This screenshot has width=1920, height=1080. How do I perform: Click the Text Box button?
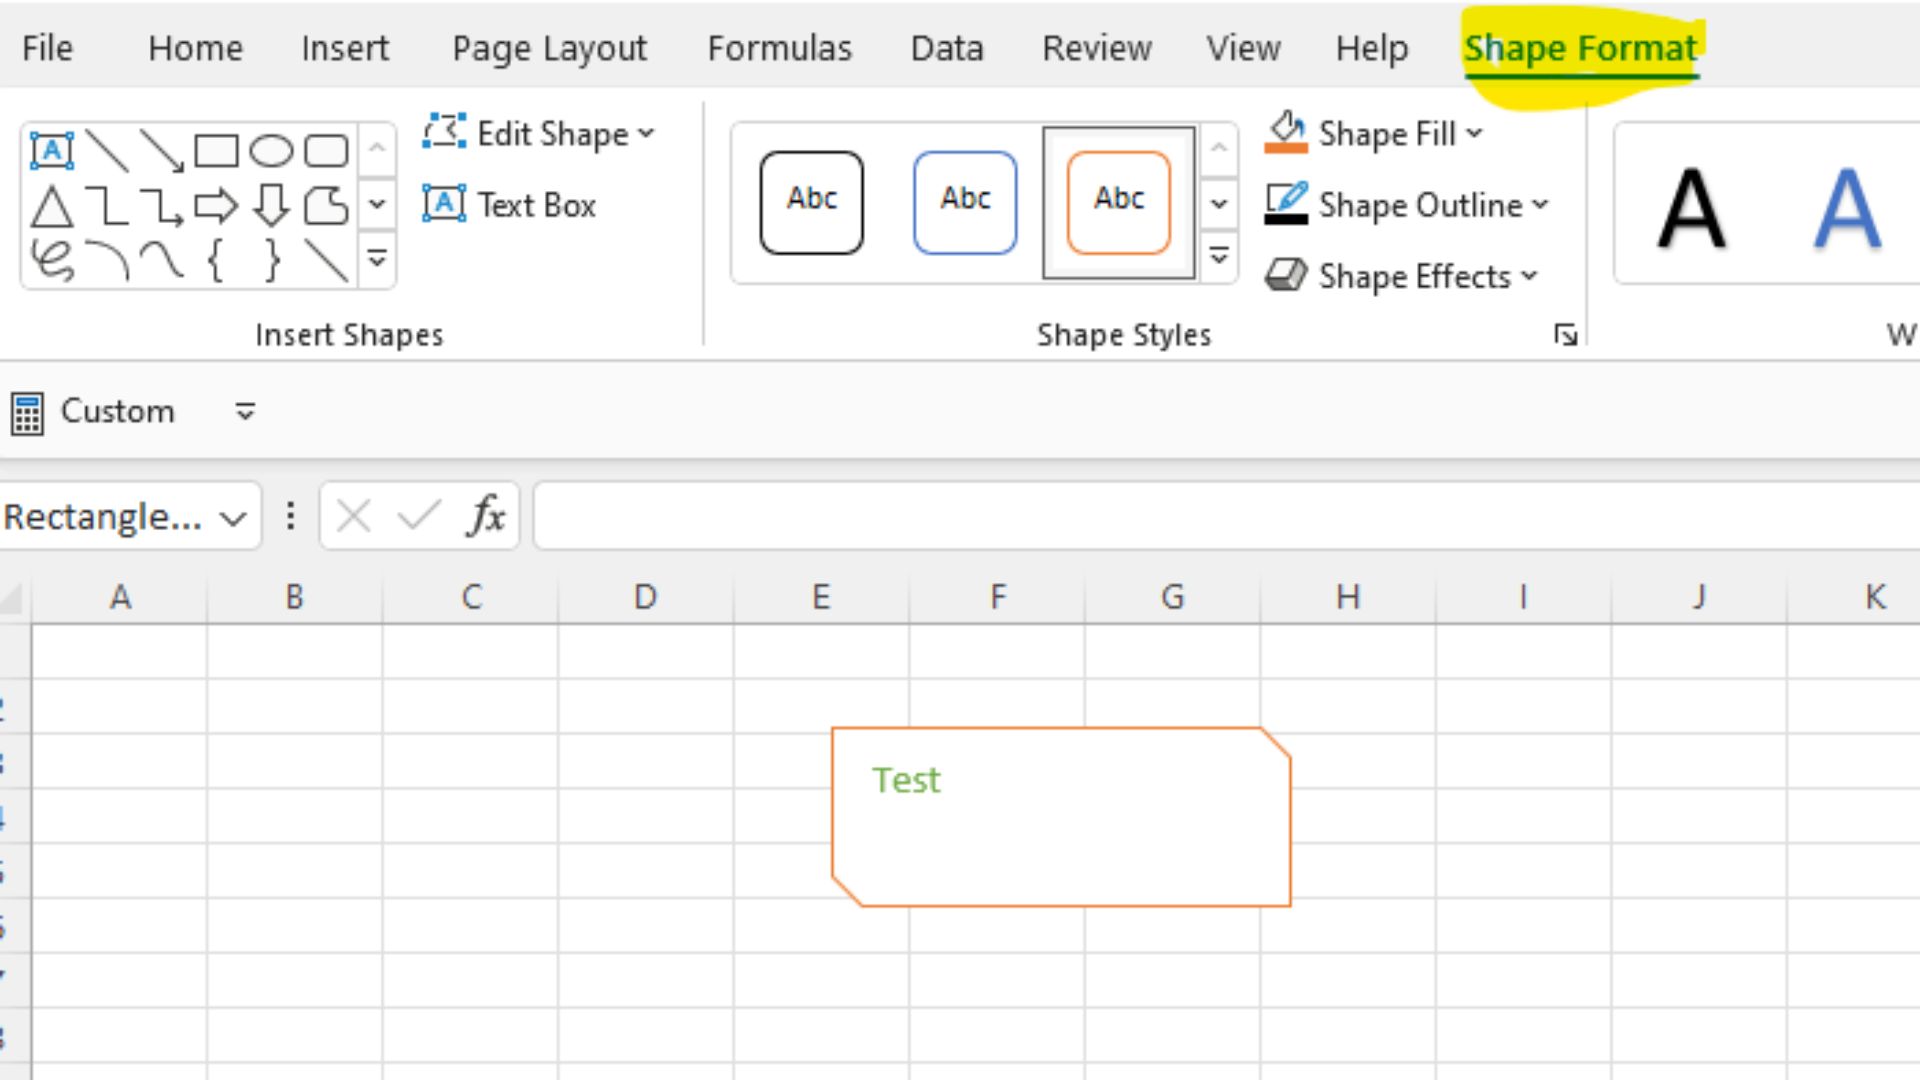[x=510, y=205]
